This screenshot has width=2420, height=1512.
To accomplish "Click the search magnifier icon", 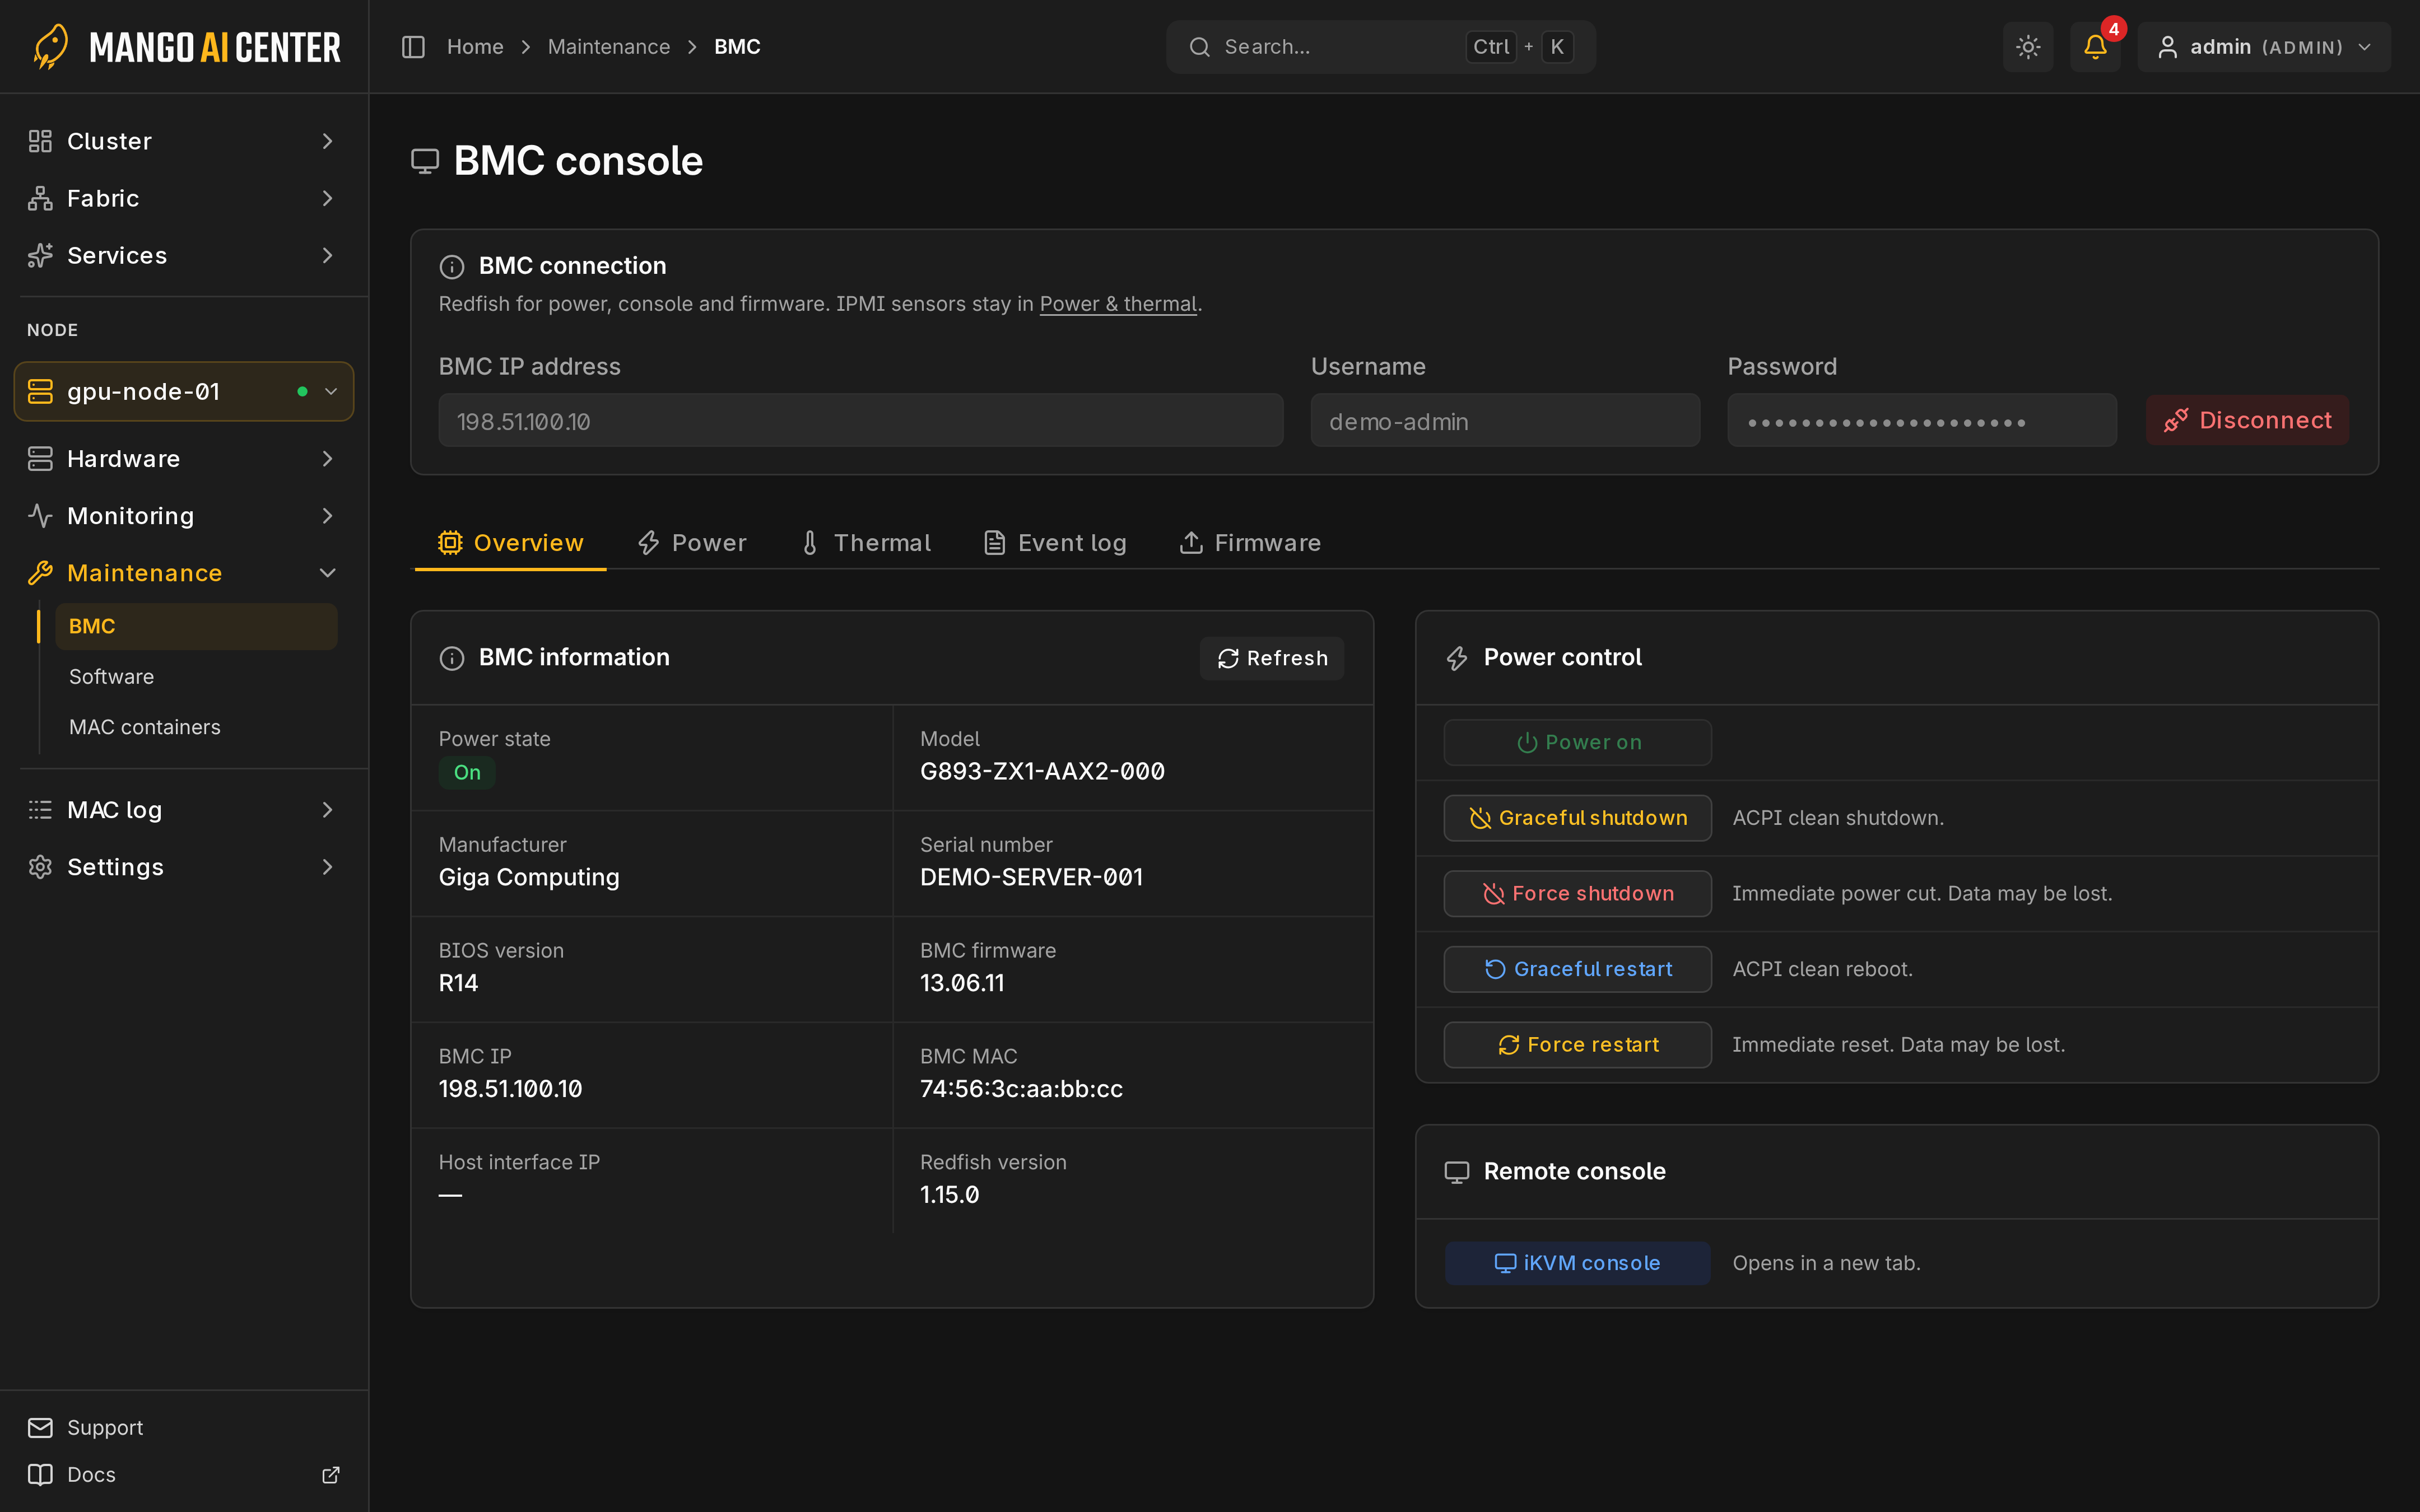I will (x=1199, y=47).
